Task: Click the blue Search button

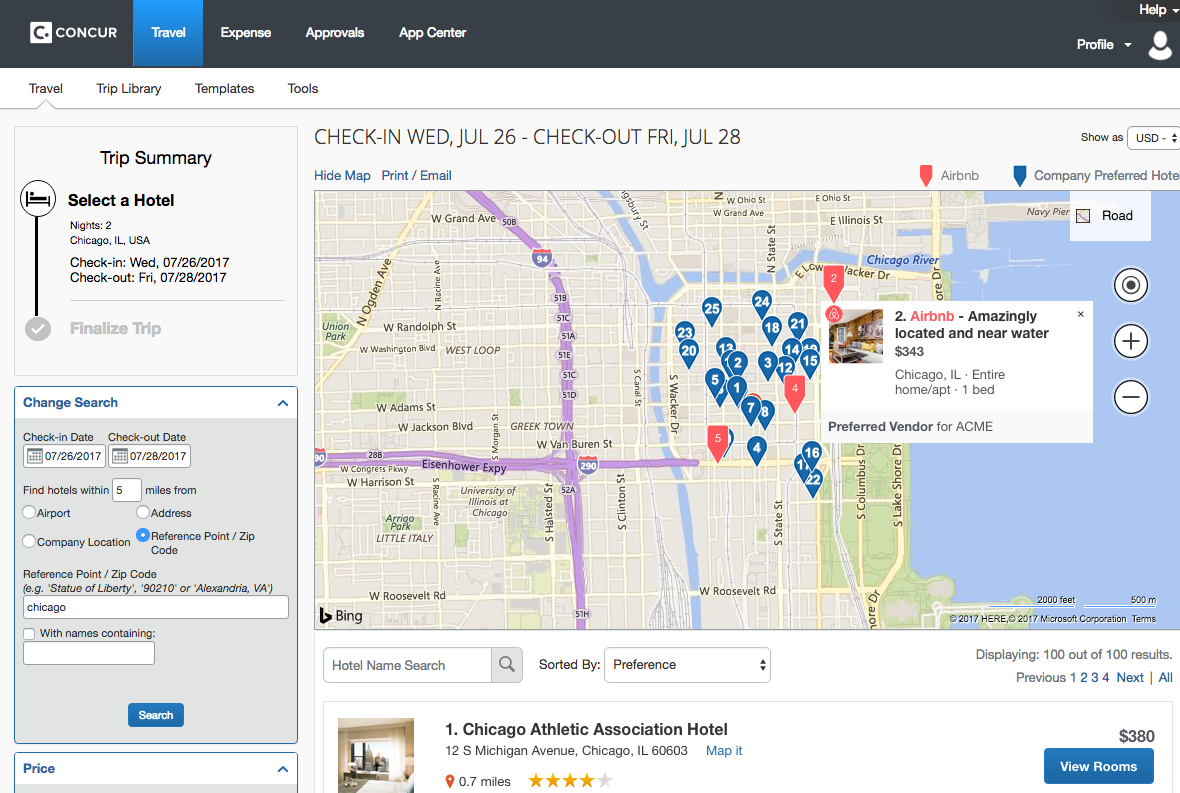Action: pyautogui.click(x=156, y=715)
